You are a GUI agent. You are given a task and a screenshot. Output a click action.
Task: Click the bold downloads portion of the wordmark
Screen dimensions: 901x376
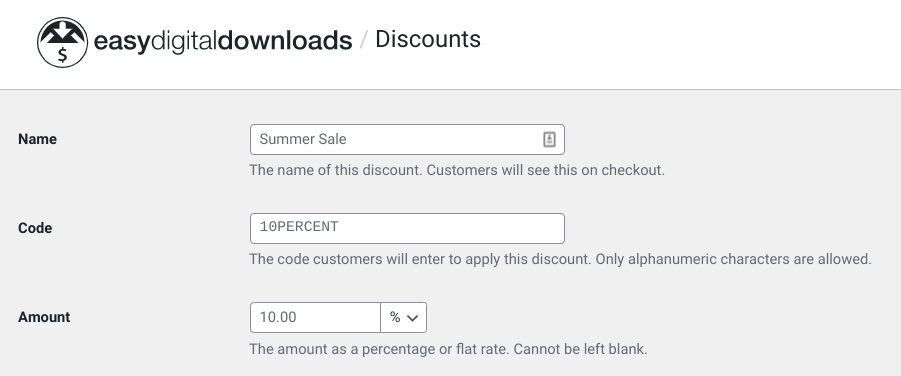tap(285, 41)
